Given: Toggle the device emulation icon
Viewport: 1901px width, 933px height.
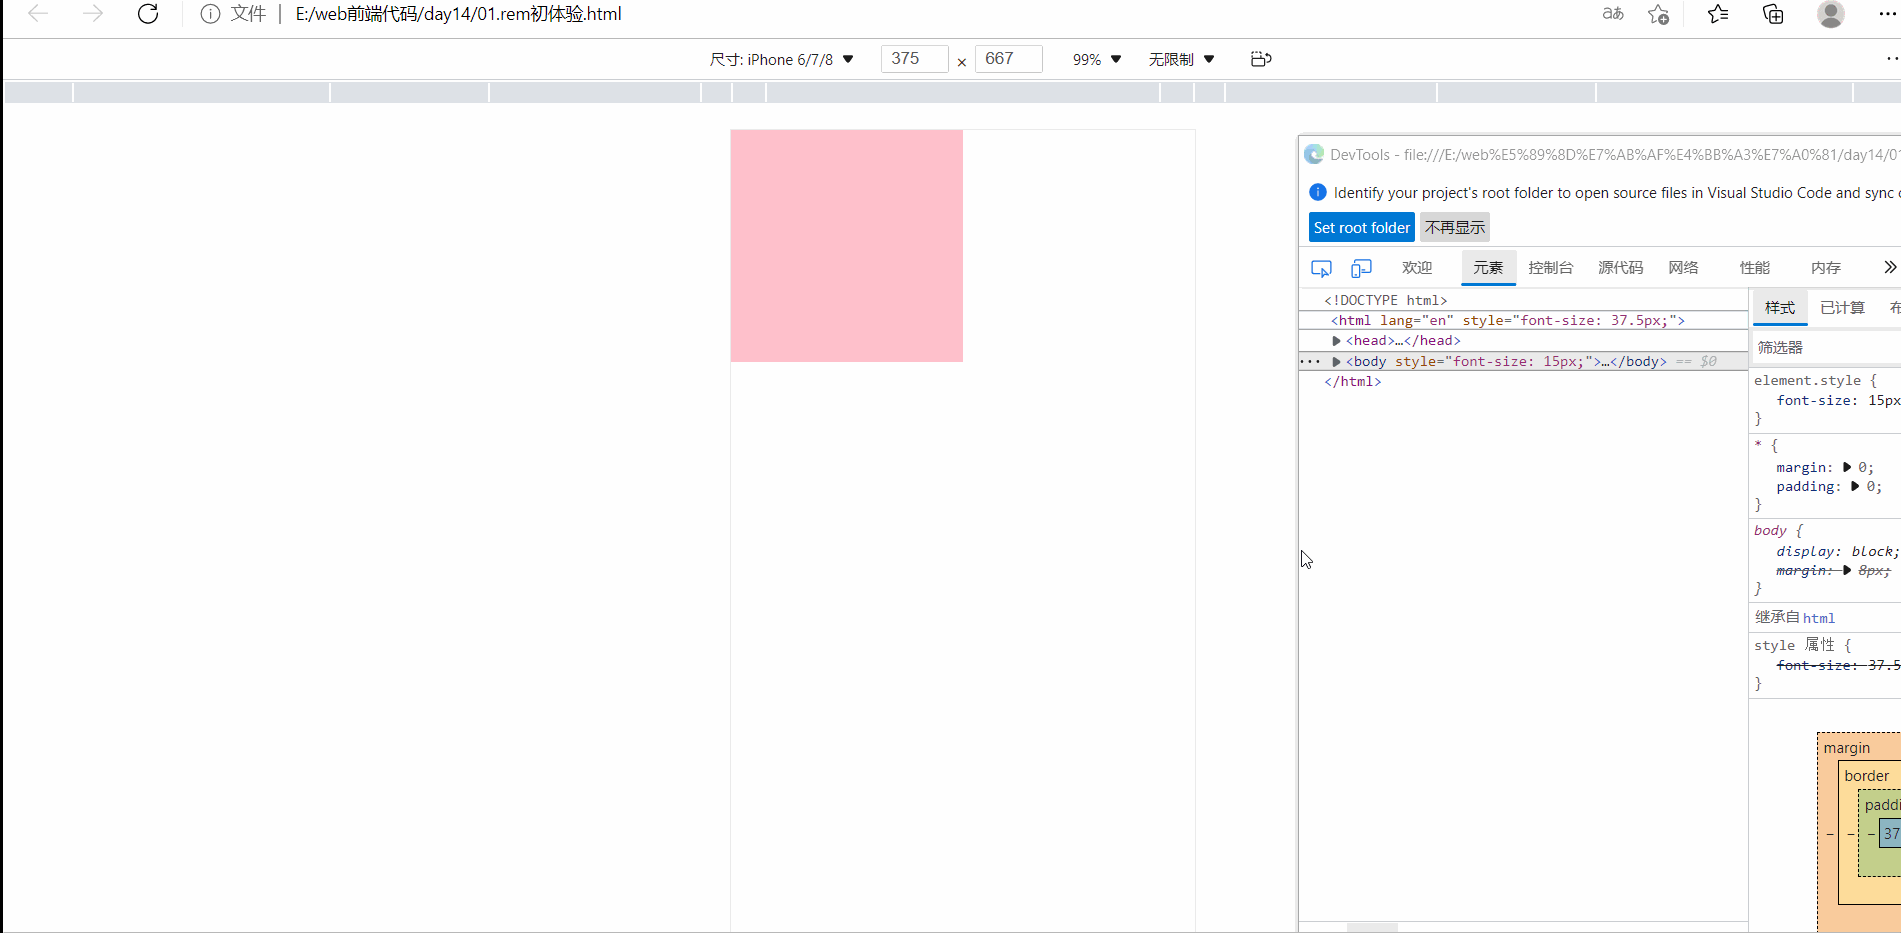Looking at the screenshot, I should coord(1361,267).
